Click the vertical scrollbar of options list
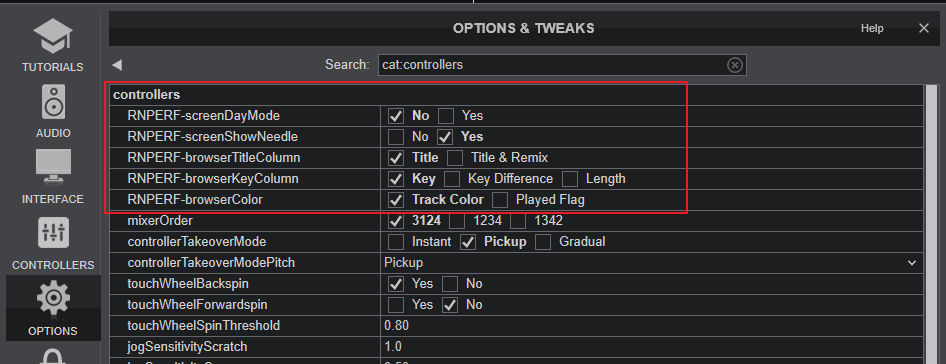The width and height of the screenshot is (946, 364). pos(932,223)
